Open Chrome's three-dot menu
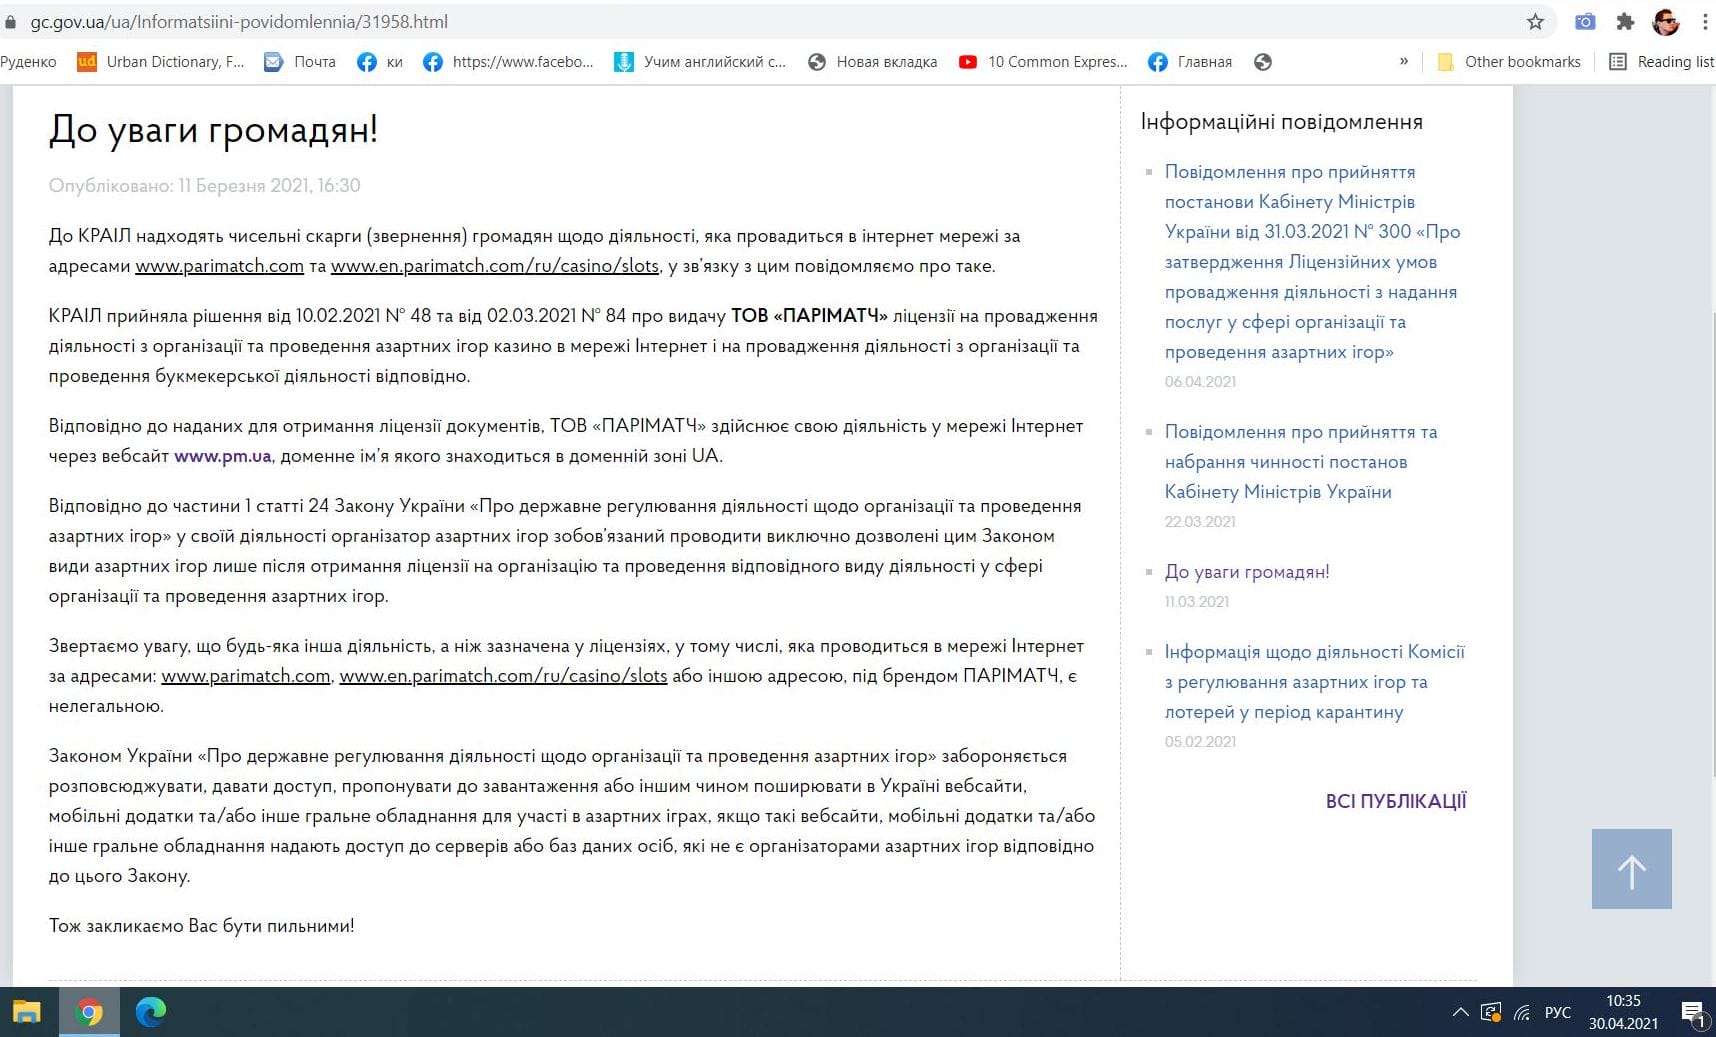This screenshot has height=1037, width=1716. 1704,22
